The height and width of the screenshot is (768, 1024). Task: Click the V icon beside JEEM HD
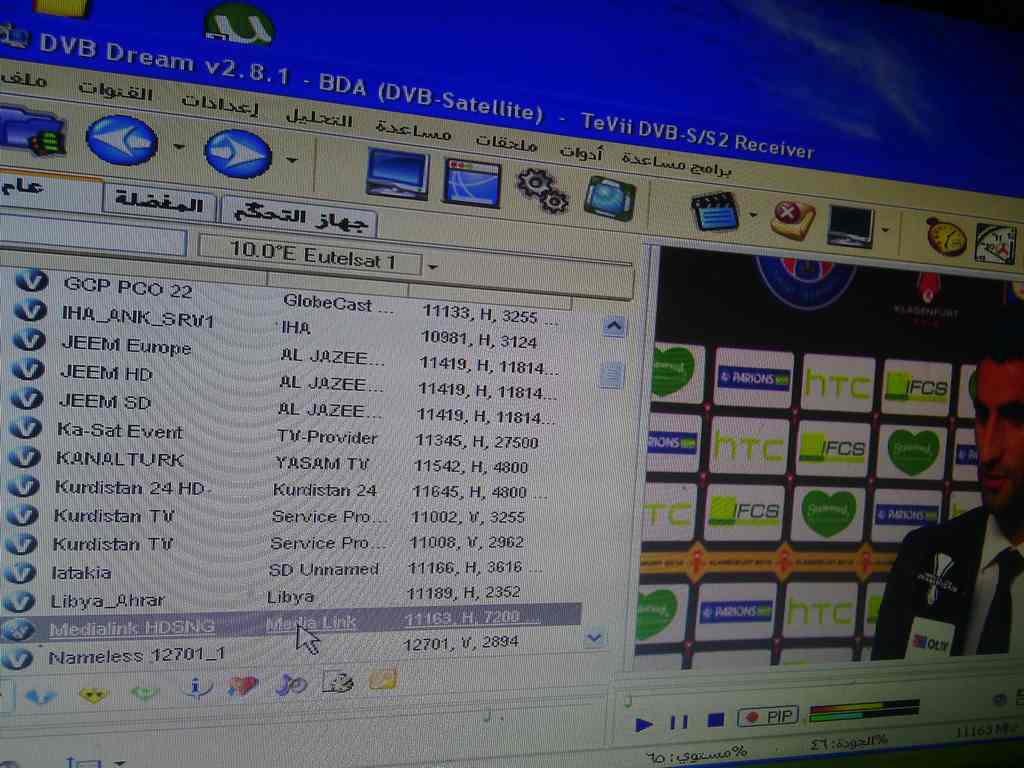pyautogui.click(x=28, y=370)
